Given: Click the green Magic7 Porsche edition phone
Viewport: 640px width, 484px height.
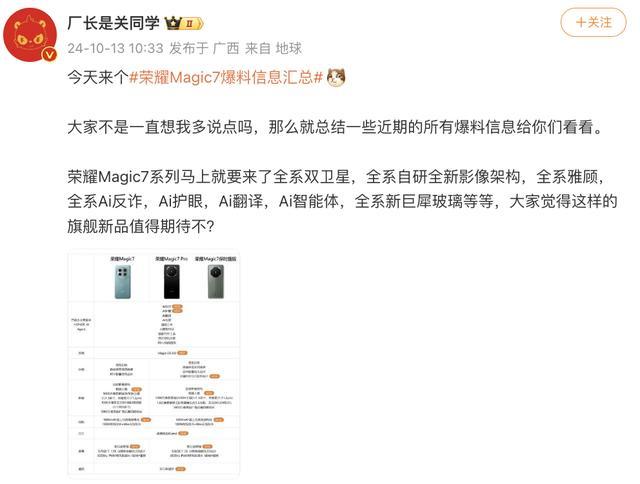Looking at the screenshot, I should (216, 282).
